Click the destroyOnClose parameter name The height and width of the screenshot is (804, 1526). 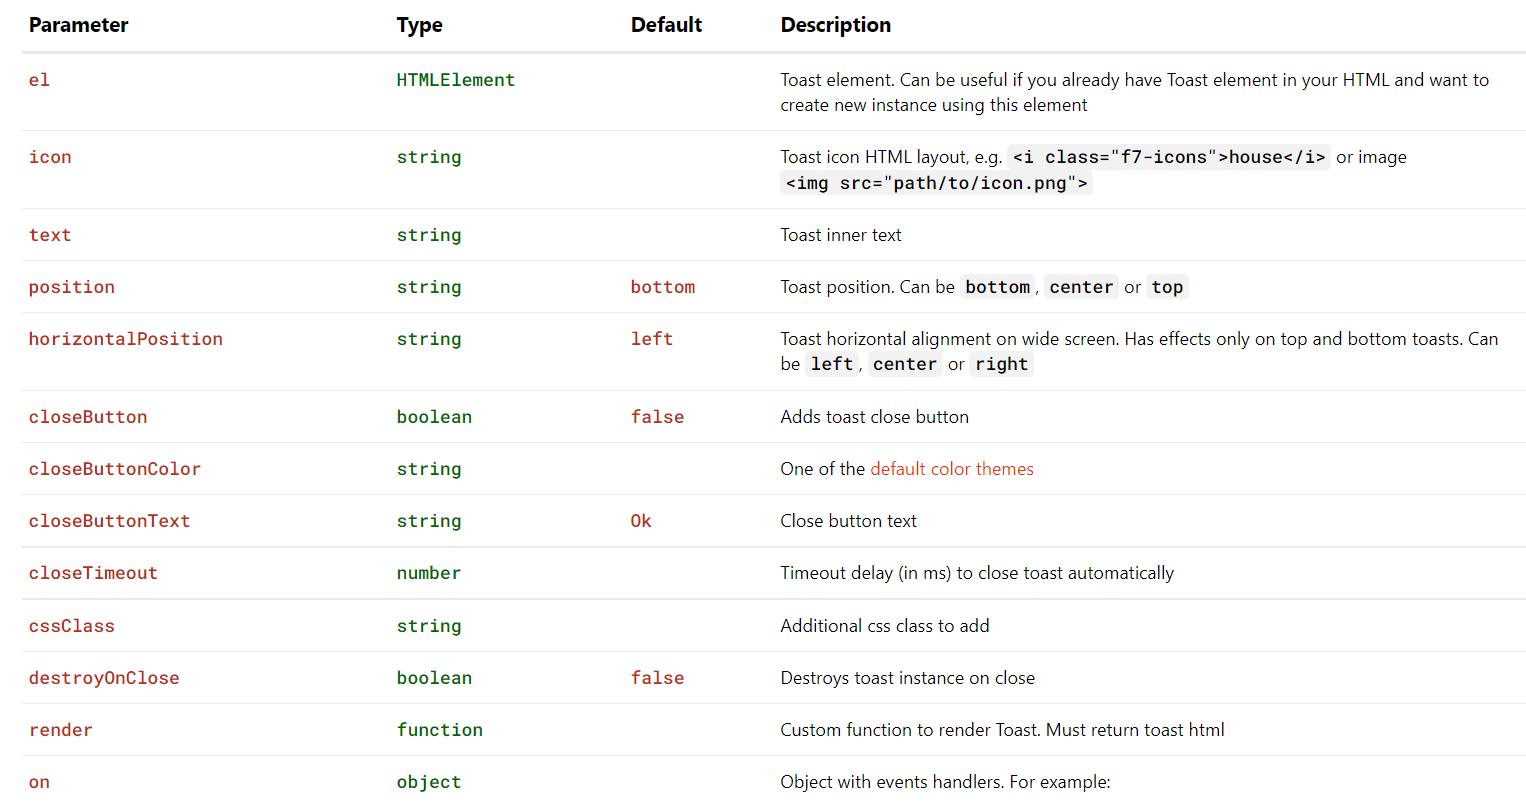104,678
